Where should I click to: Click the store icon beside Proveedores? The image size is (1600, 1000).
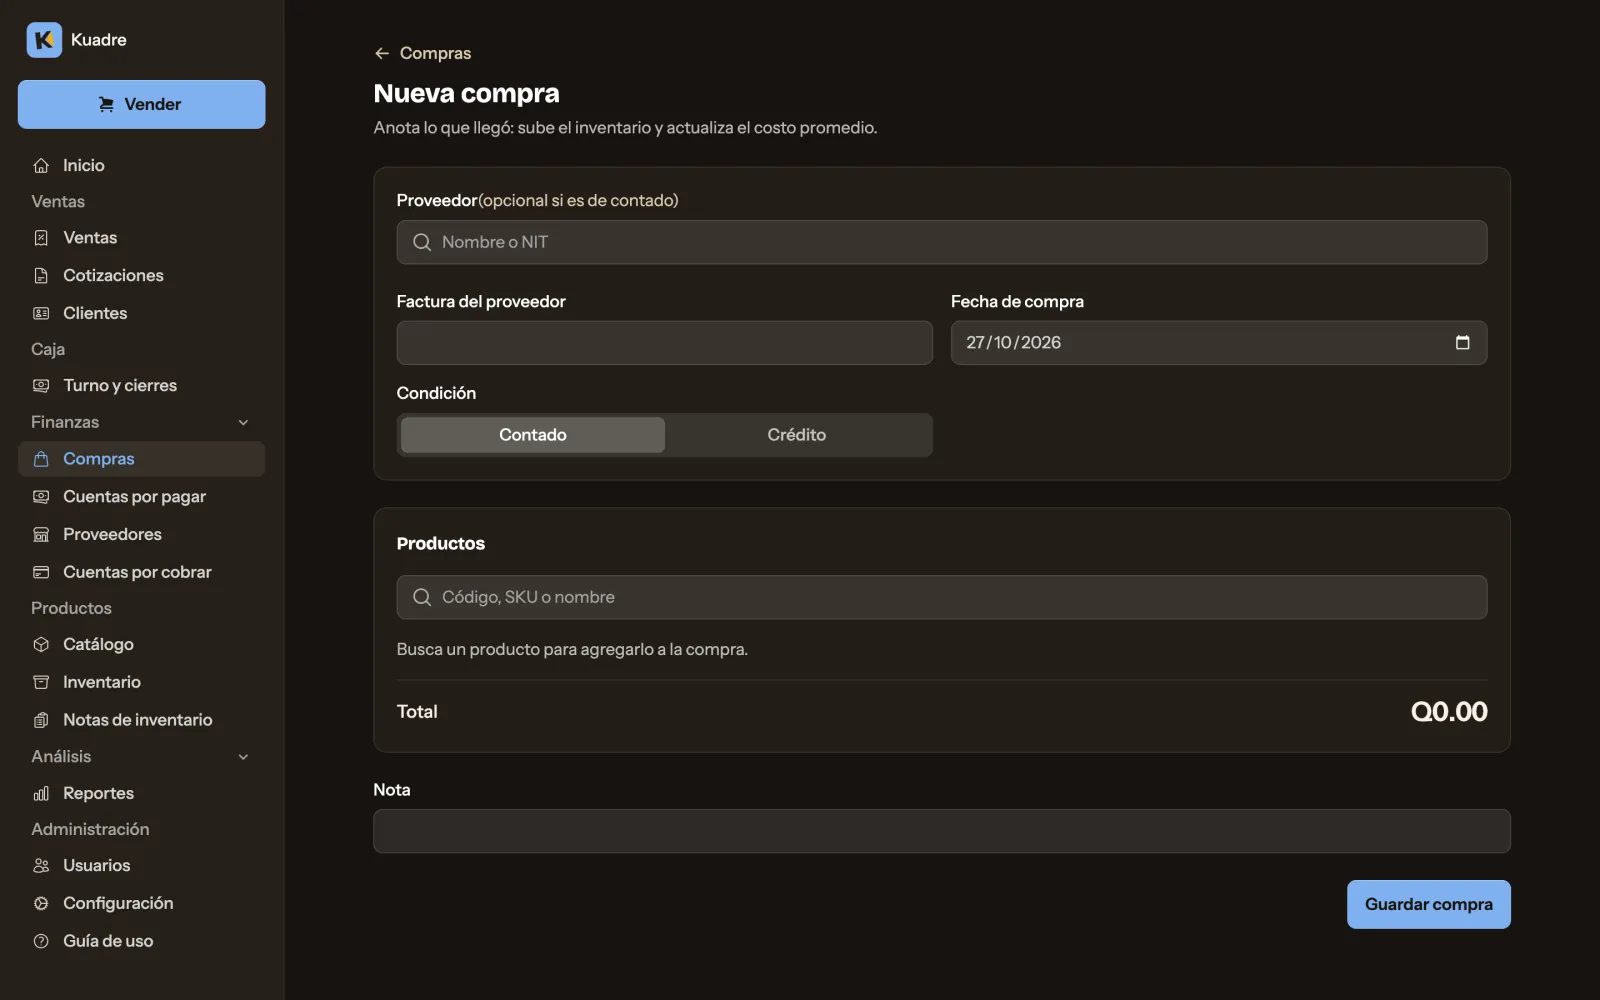coord(41,535)
